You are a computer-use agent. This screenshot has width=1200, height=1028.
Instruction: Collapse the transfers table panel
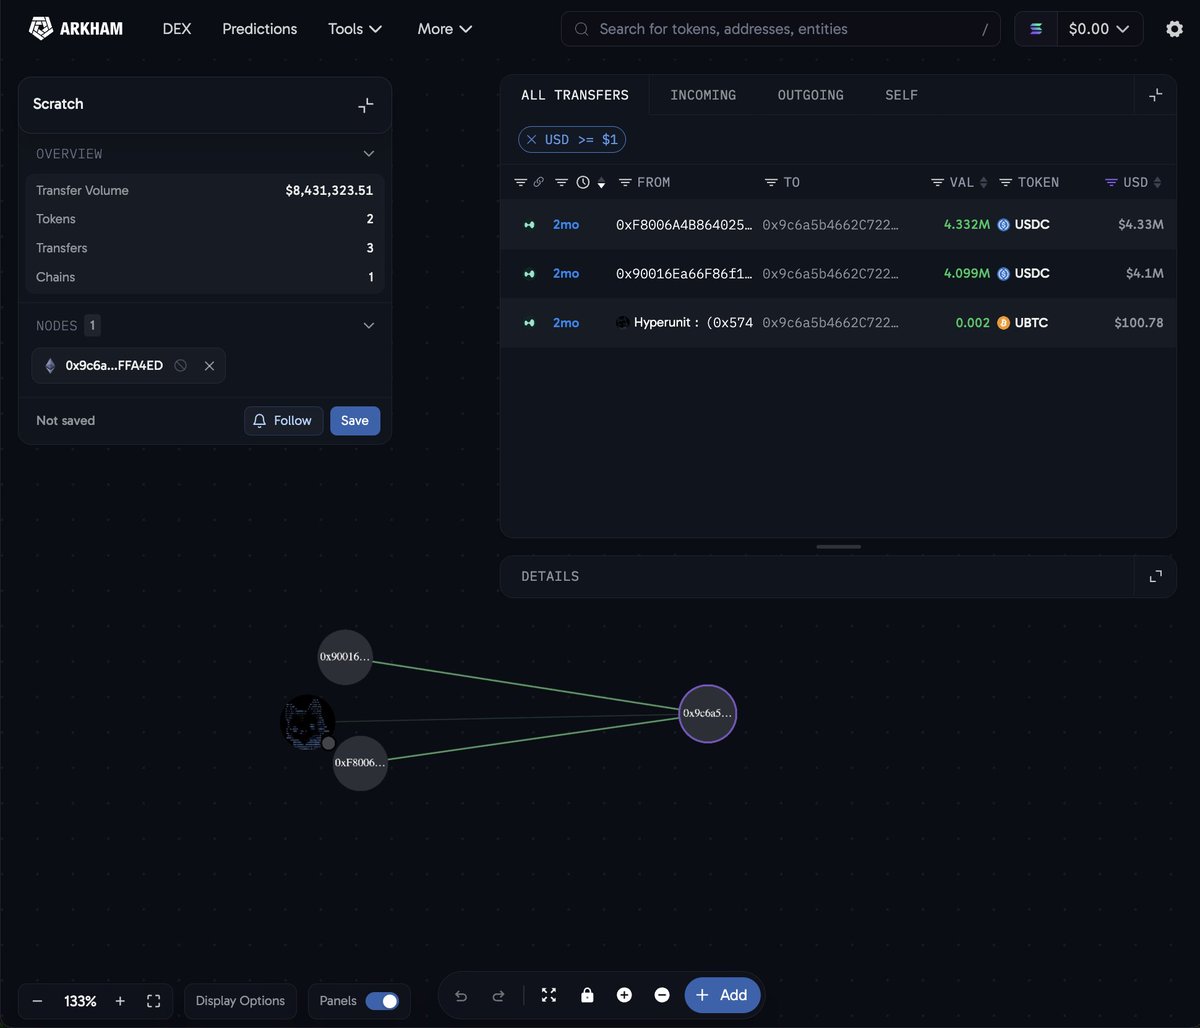click(1156, 95)
